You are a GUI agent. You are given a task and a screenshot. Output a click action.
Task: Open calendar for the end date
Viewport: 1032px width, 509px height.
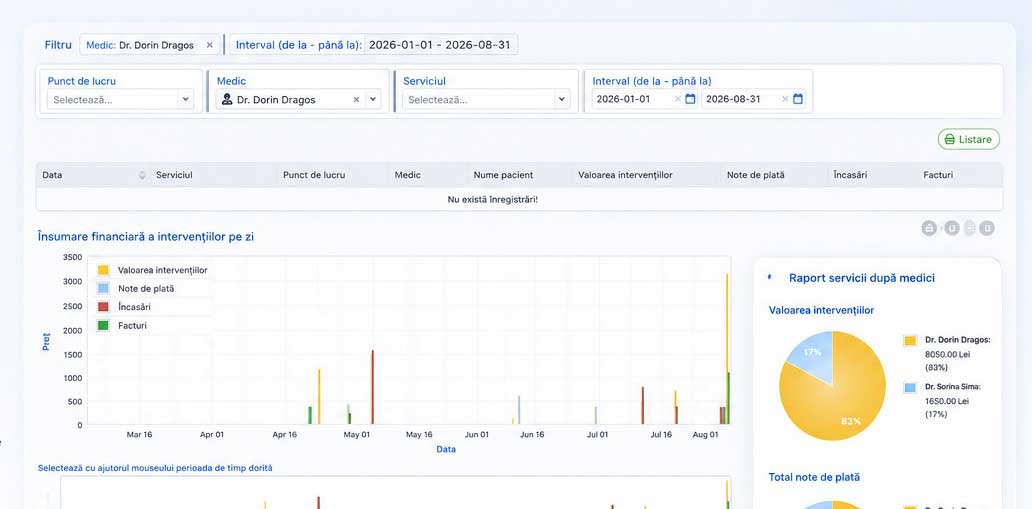(798, 99)
